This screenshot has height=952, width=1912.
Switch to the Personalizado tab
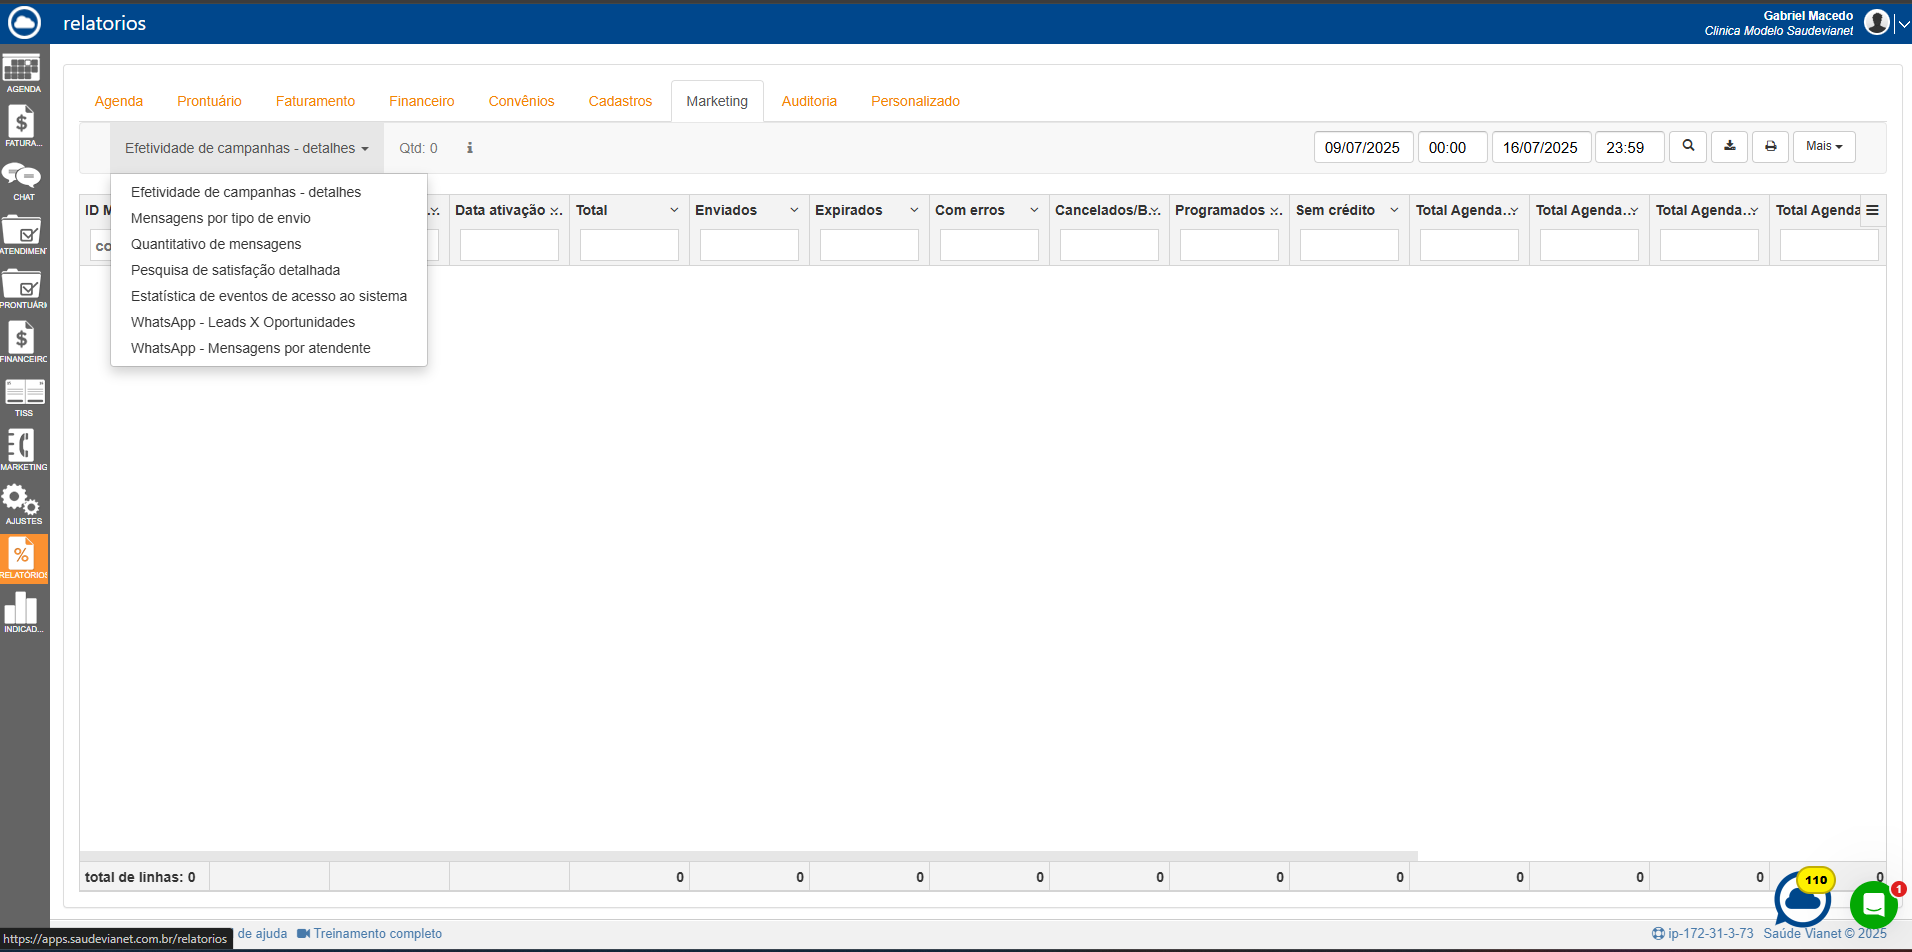coord(915,101)
